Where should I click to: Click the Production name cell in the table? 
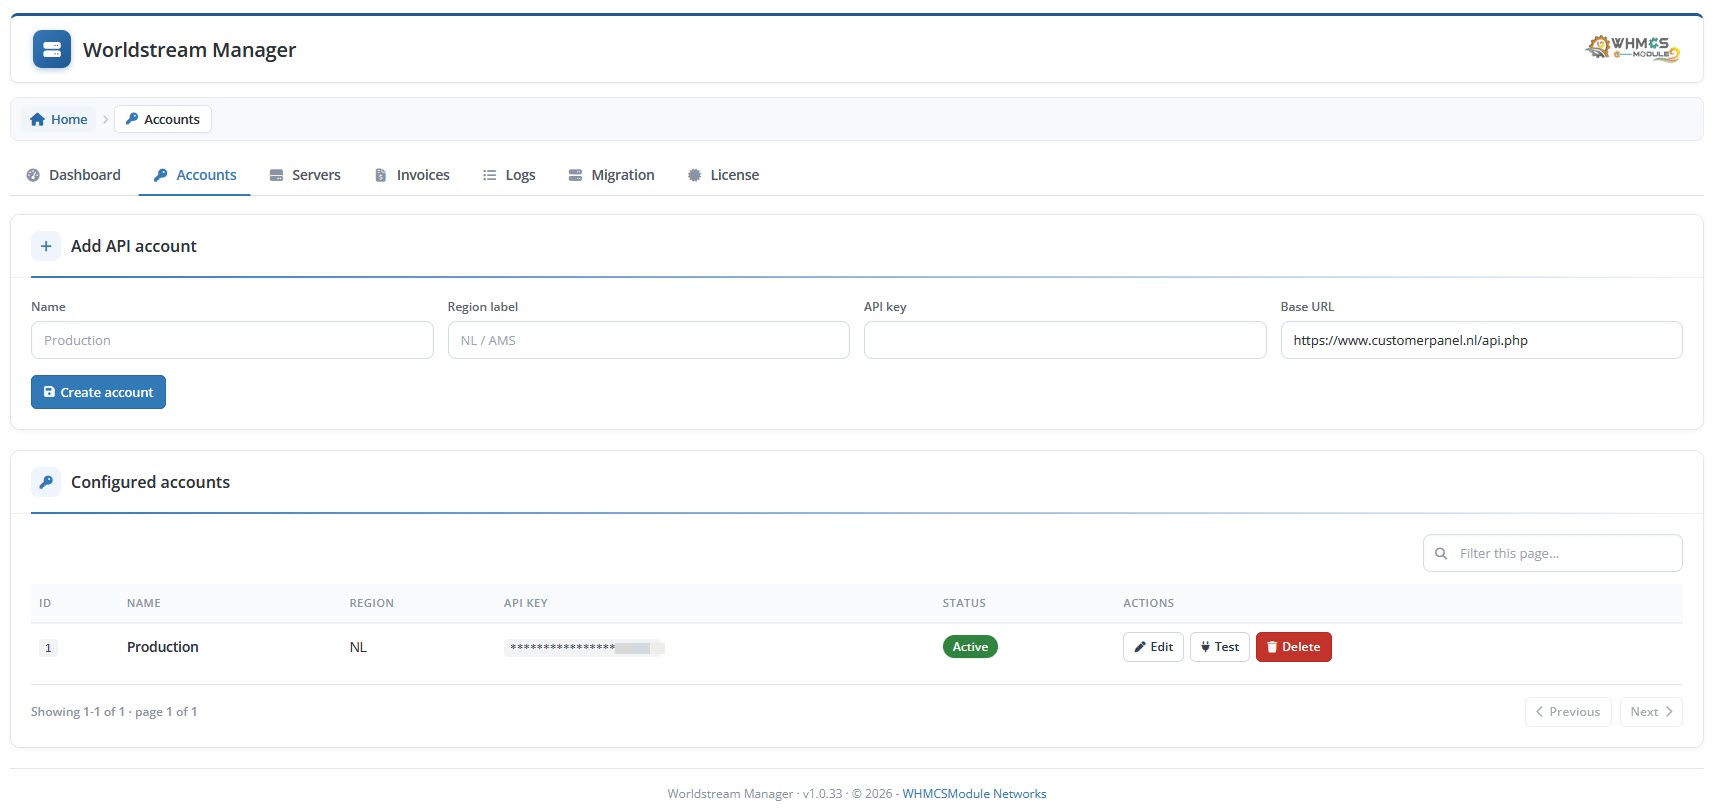(163, 647)
